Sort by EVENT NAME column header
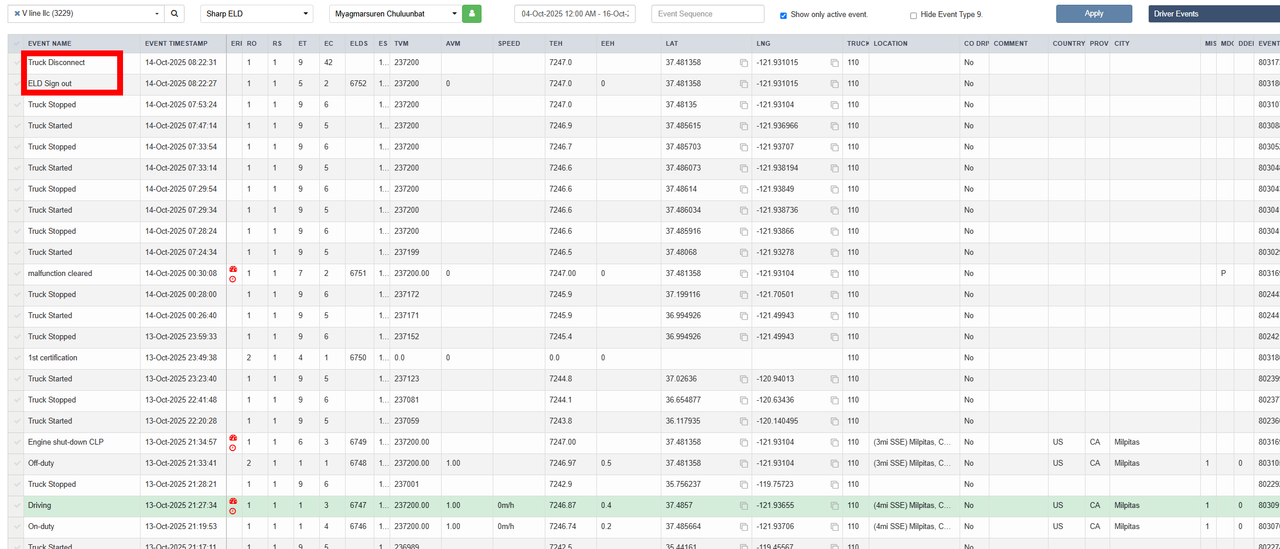The height and width of the screenshot is (549, 1280). click(50, 44)
